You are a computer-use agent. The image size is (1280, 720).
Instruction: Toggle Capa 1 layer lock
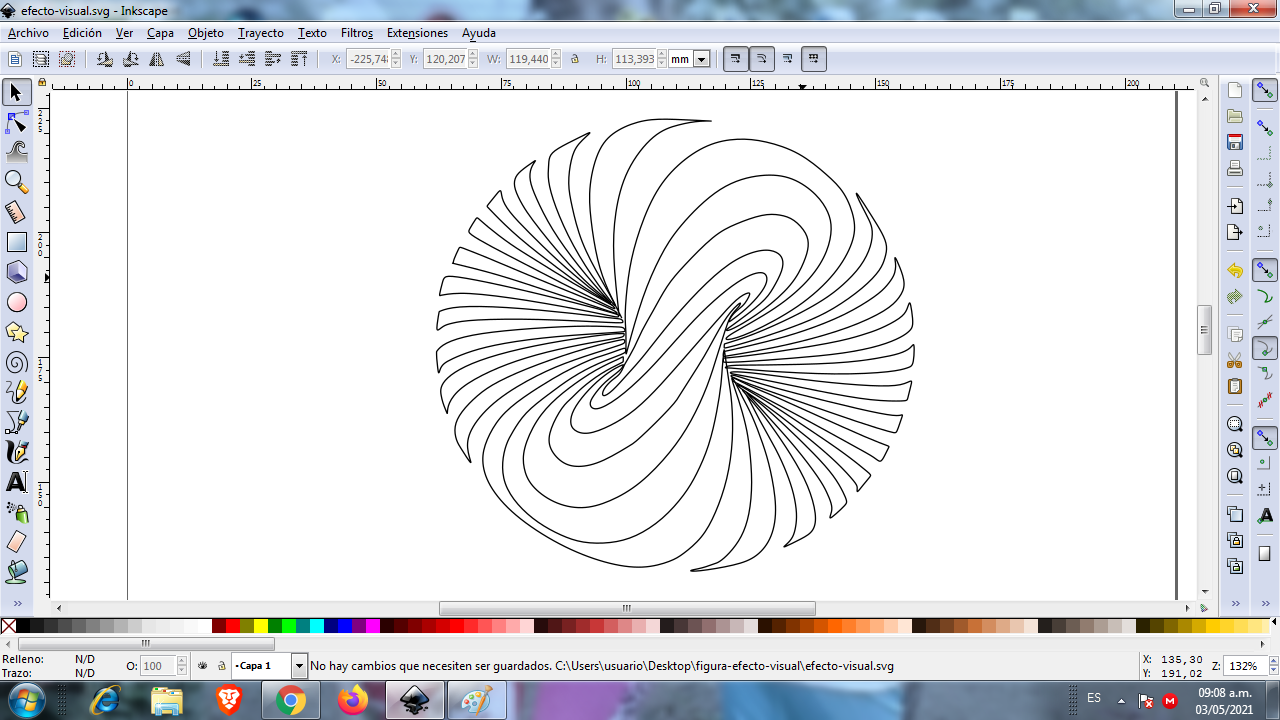[222, 665]
